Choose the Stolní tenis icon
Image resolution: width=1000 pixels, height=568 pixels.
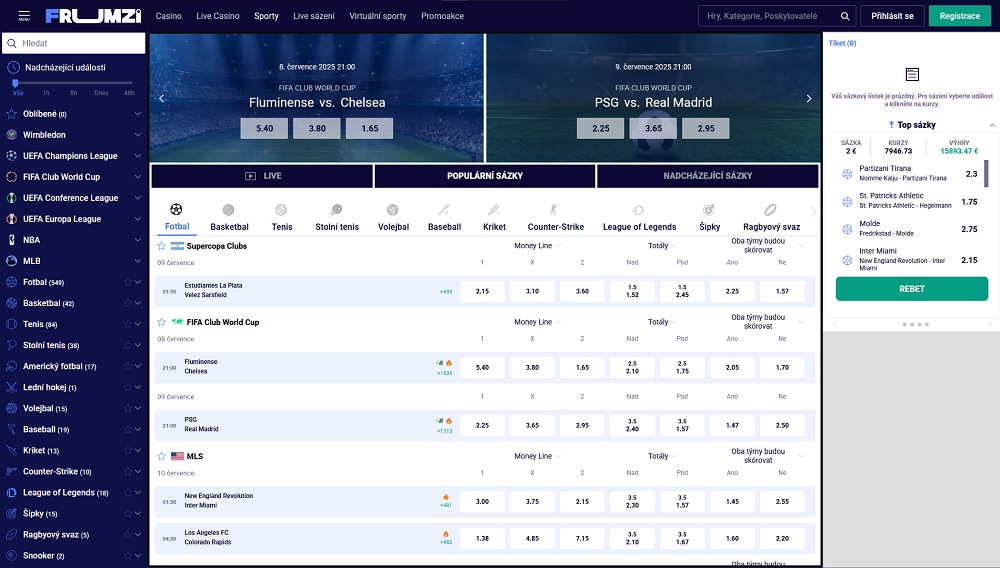[x=336, y=210]
